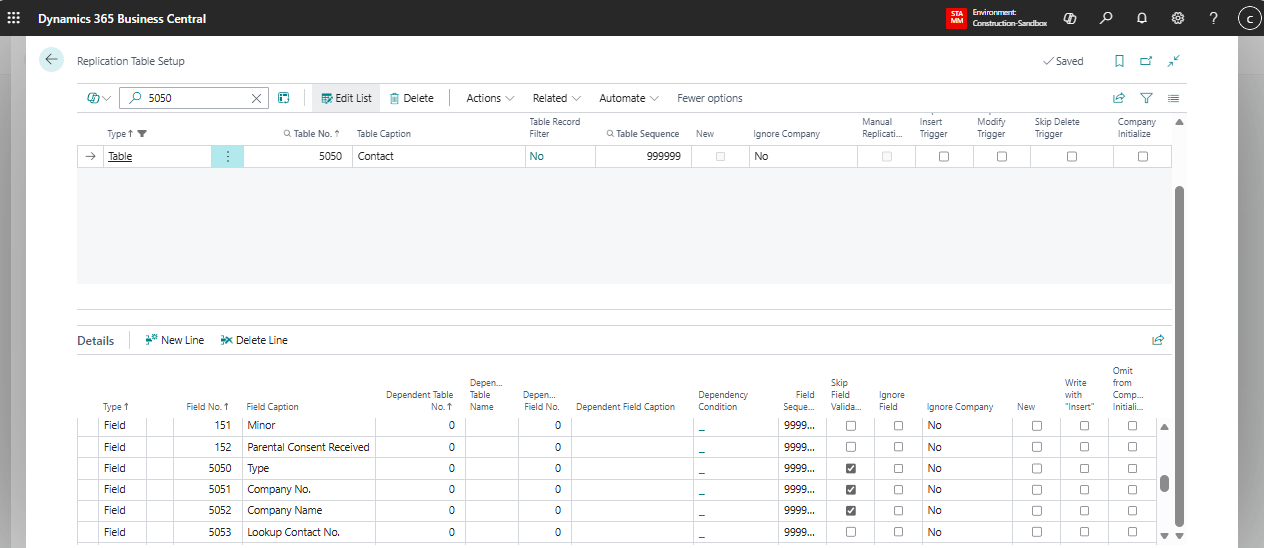Open page in new window icon
Image resolution: width=1264 pixels, height=548 pixels.
(x=1146, y=61)
